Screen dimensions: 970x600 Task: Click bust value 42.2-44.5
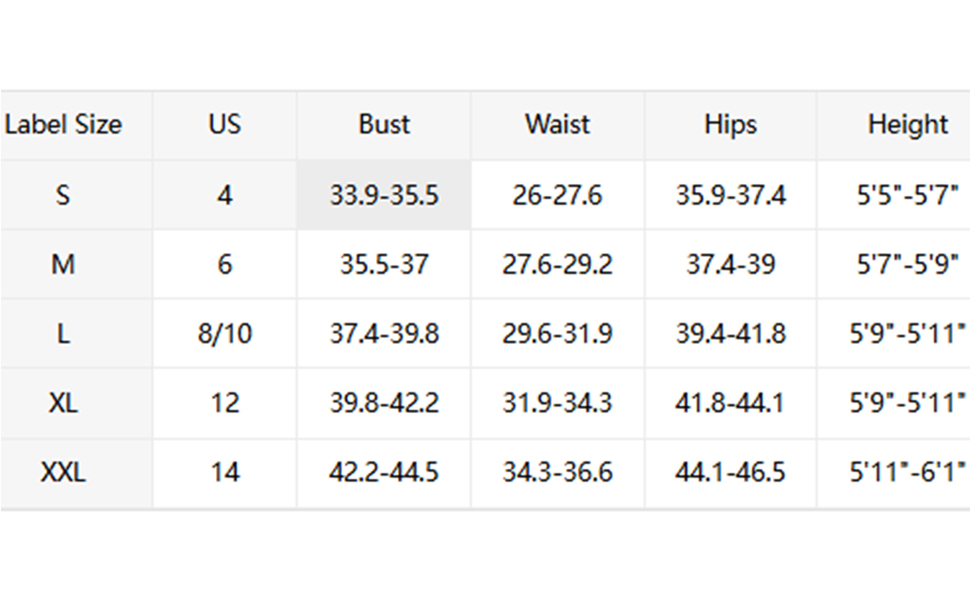(384, 473)
